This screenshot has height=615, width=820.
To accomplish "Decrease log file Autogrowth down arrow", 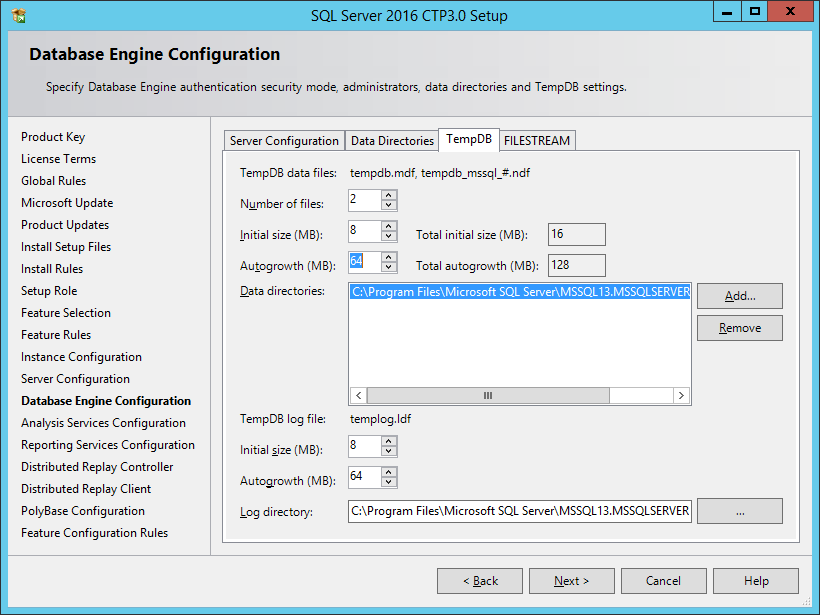I will tap(389, 482).
